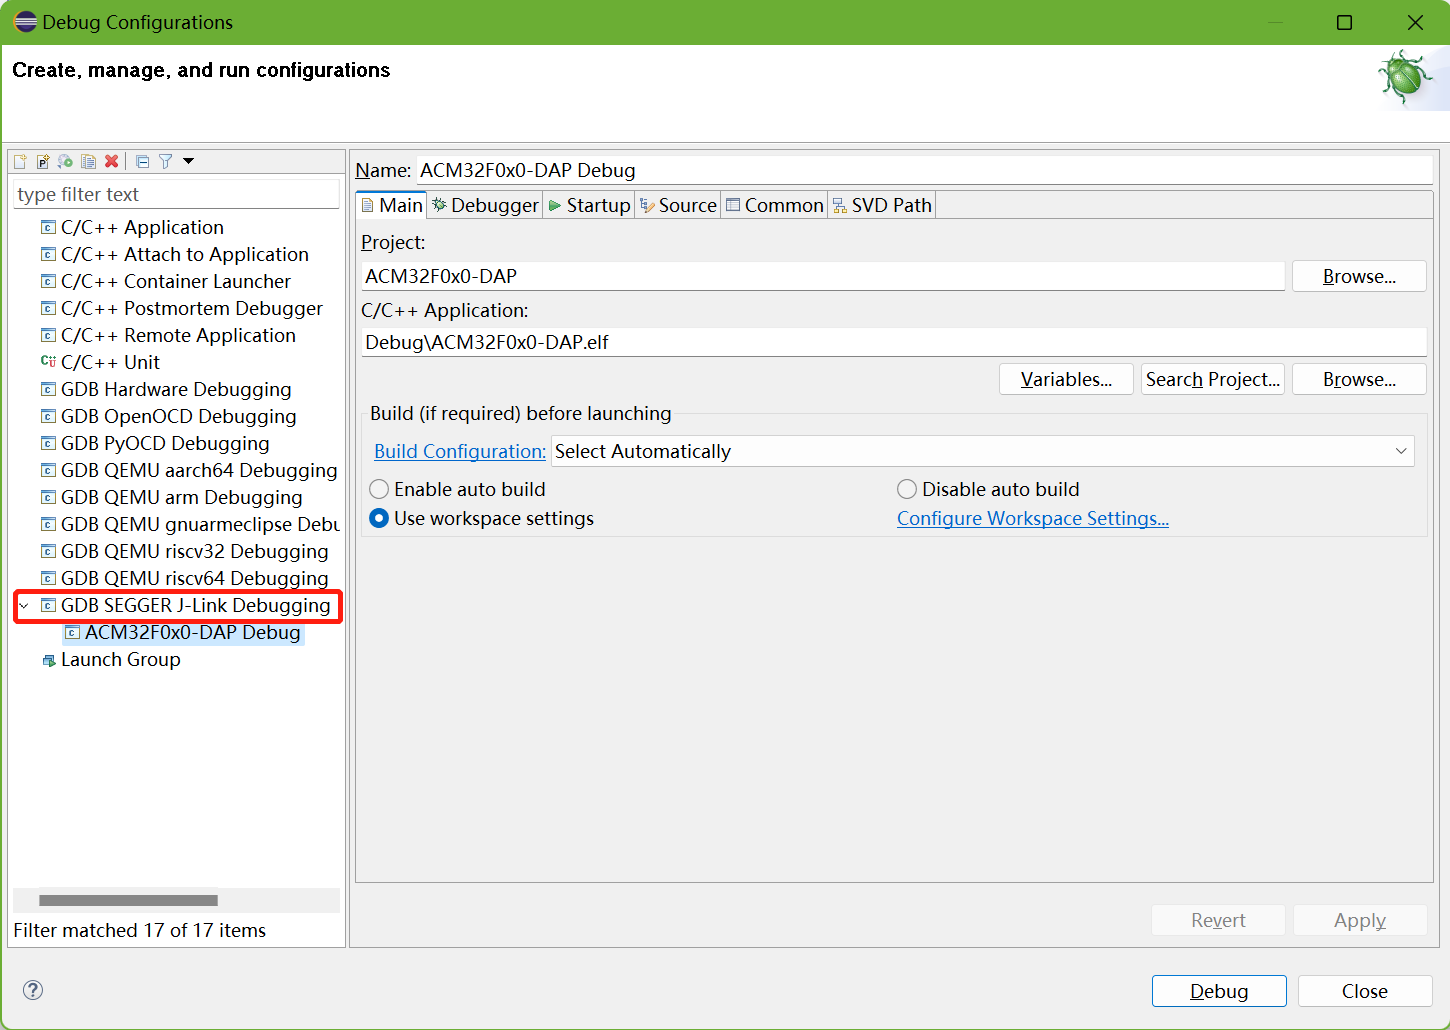This screenshot has height=1030, width=1450.
Task: Choose Use workspace settings option
Action: pos(380,518)
